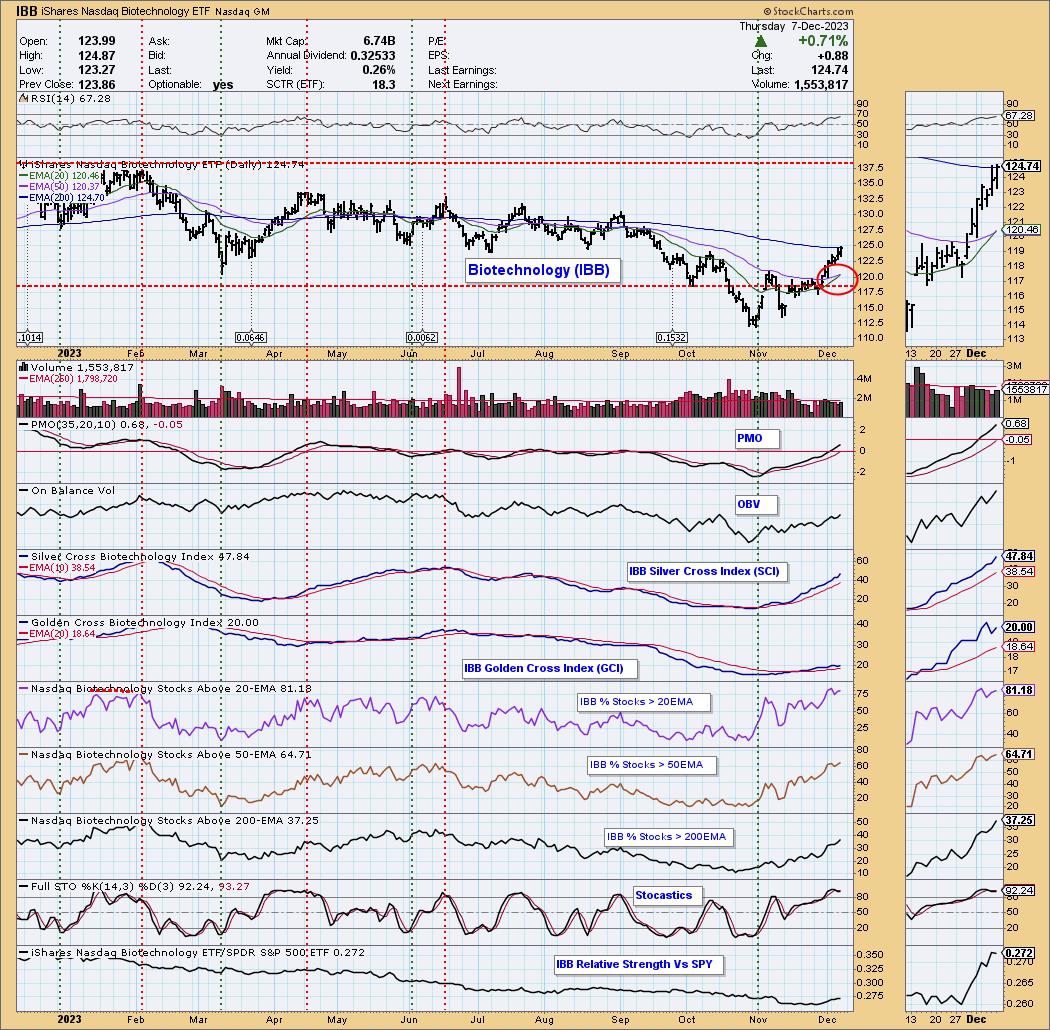Click the 37.25 value tag on right
This screenshot has width=1050, height=1030.
tap(1019, 820)
